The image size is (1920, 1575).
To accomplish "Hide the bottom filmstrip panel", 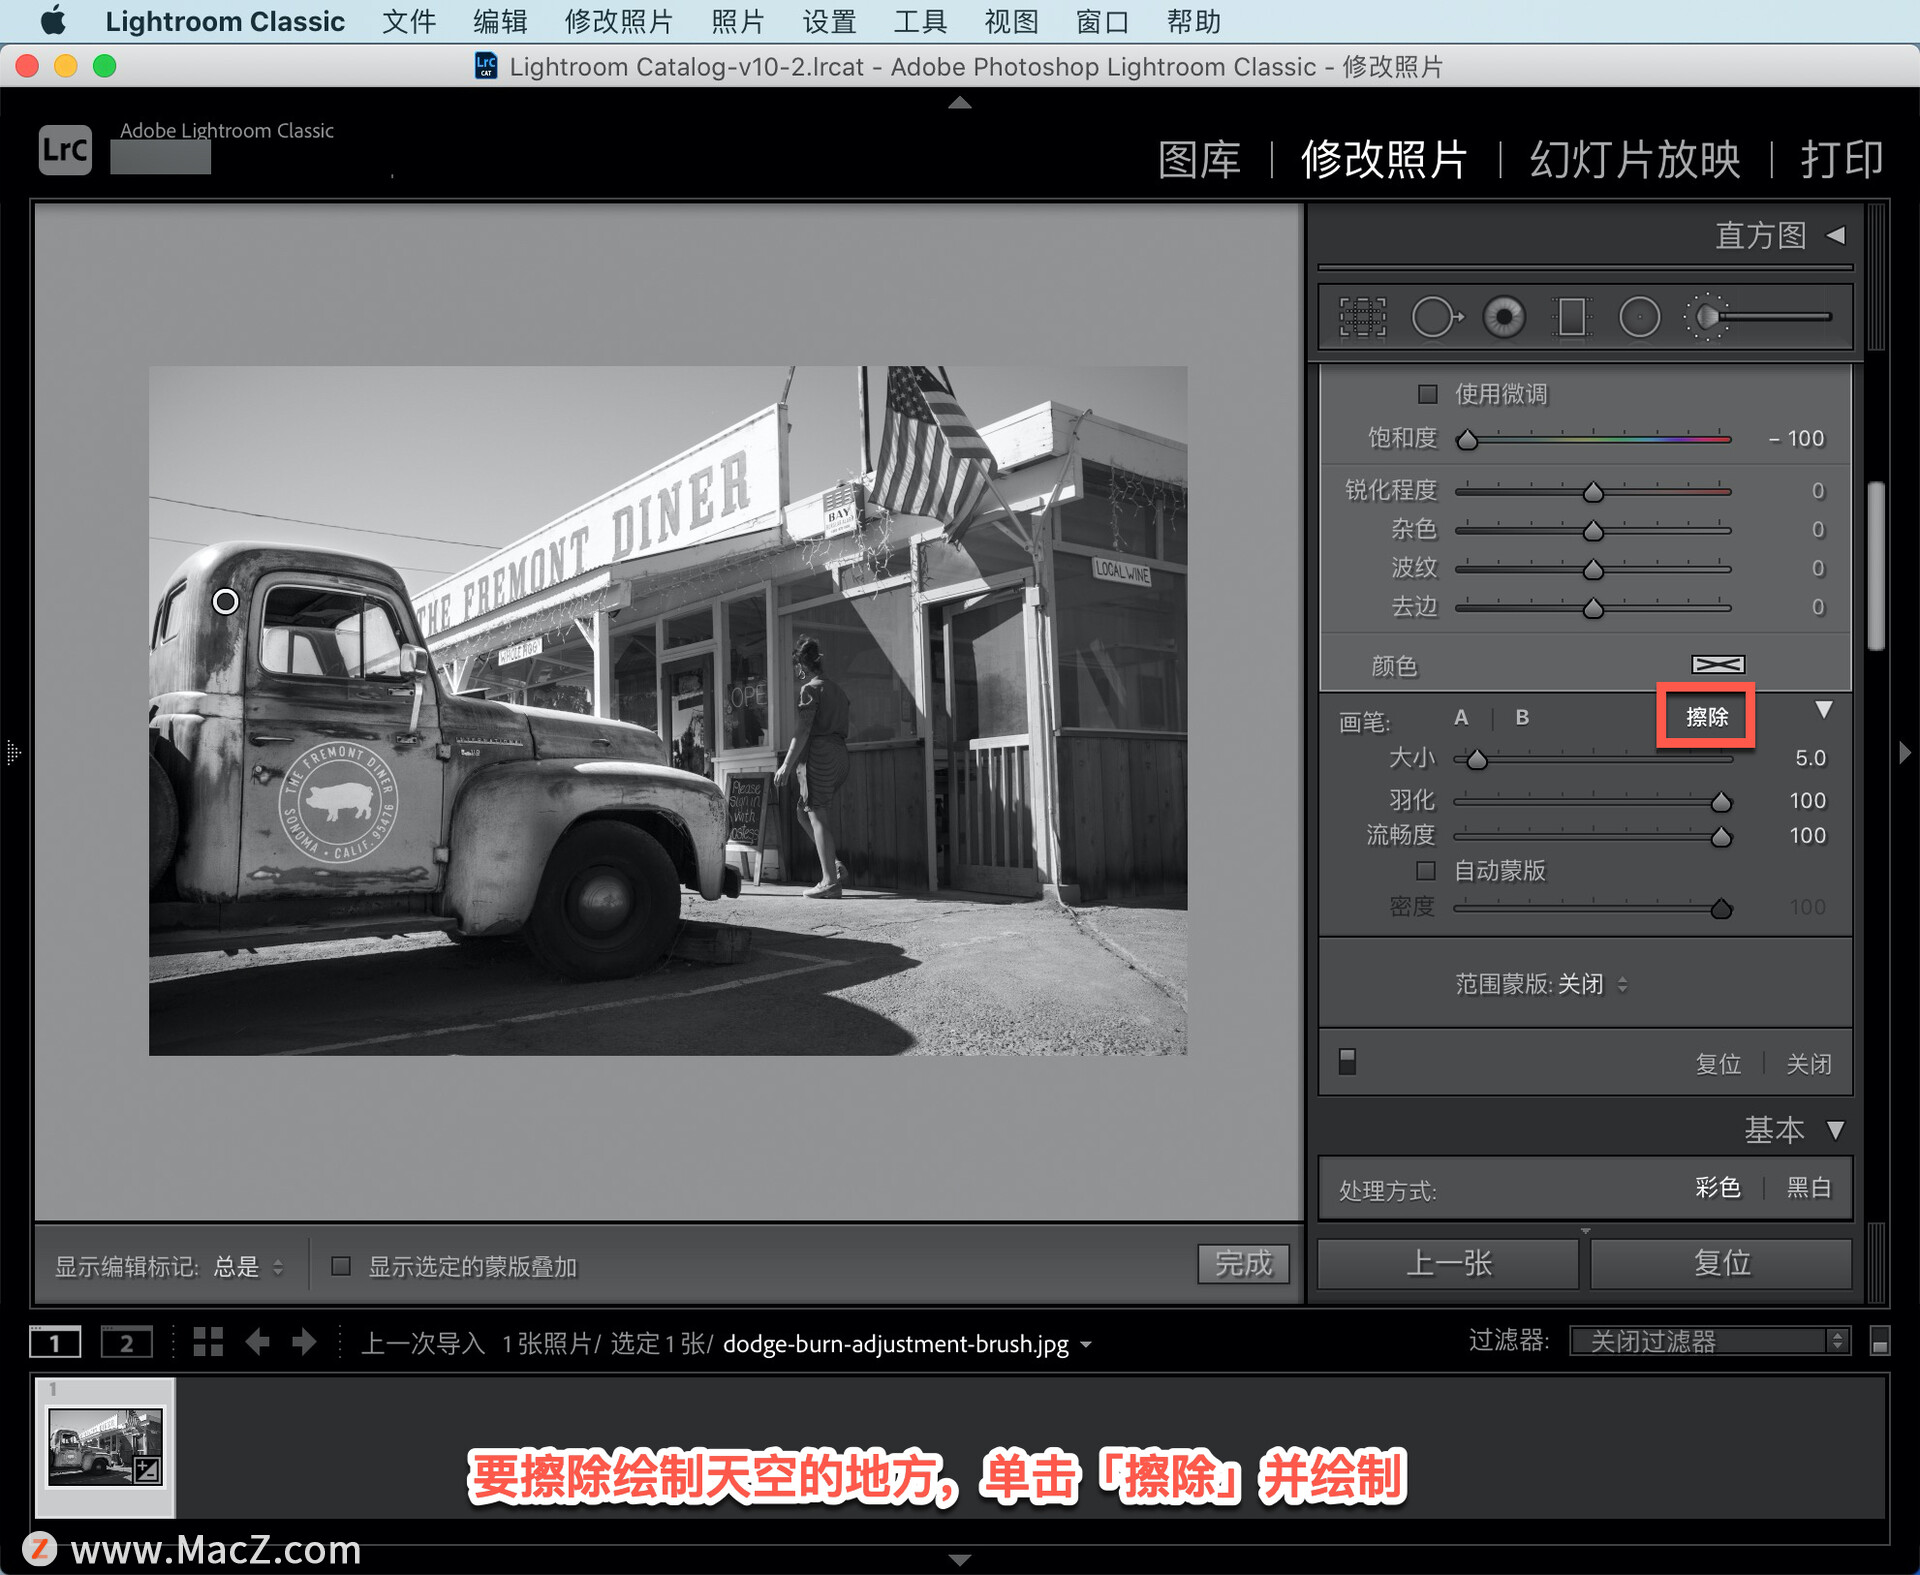I will point(960,1559).
